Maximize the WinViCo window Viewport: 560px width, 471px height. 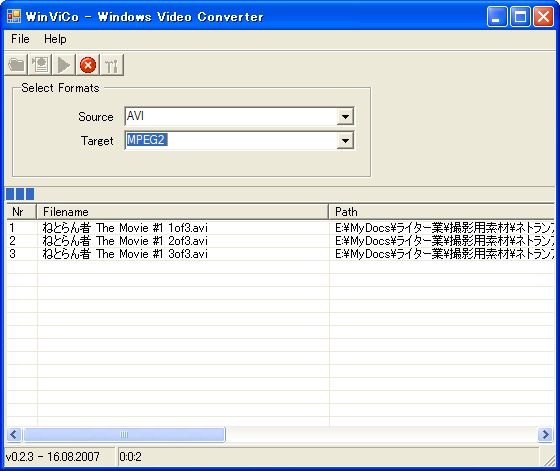click(x=520, y=16)
